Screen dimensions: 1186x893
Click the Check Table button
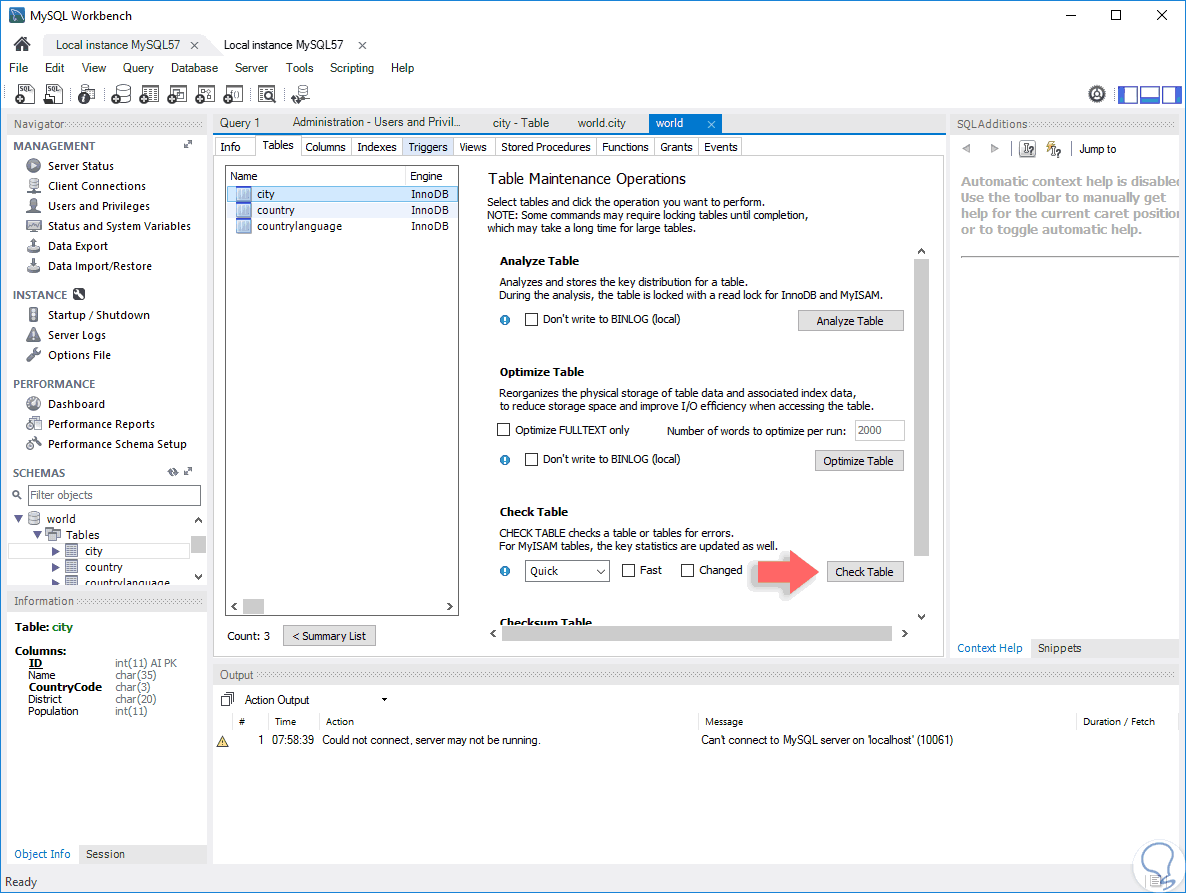(865, 572)
